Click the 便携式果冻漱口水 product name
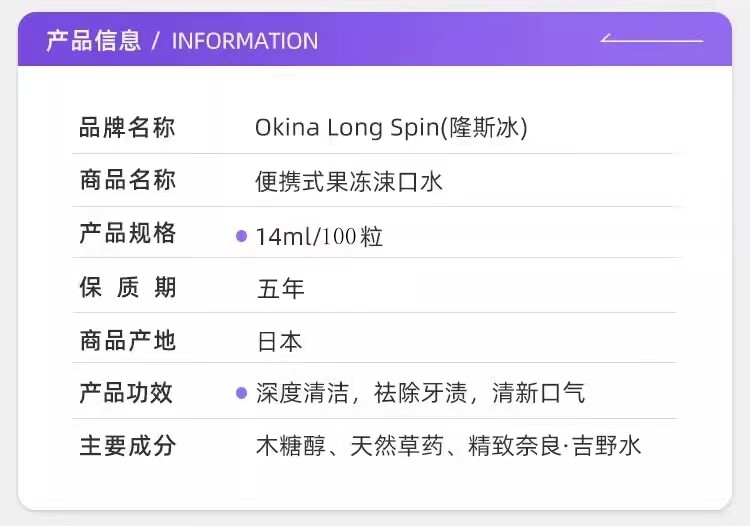Viewport: 750px width, 526px height. point(349,182)
